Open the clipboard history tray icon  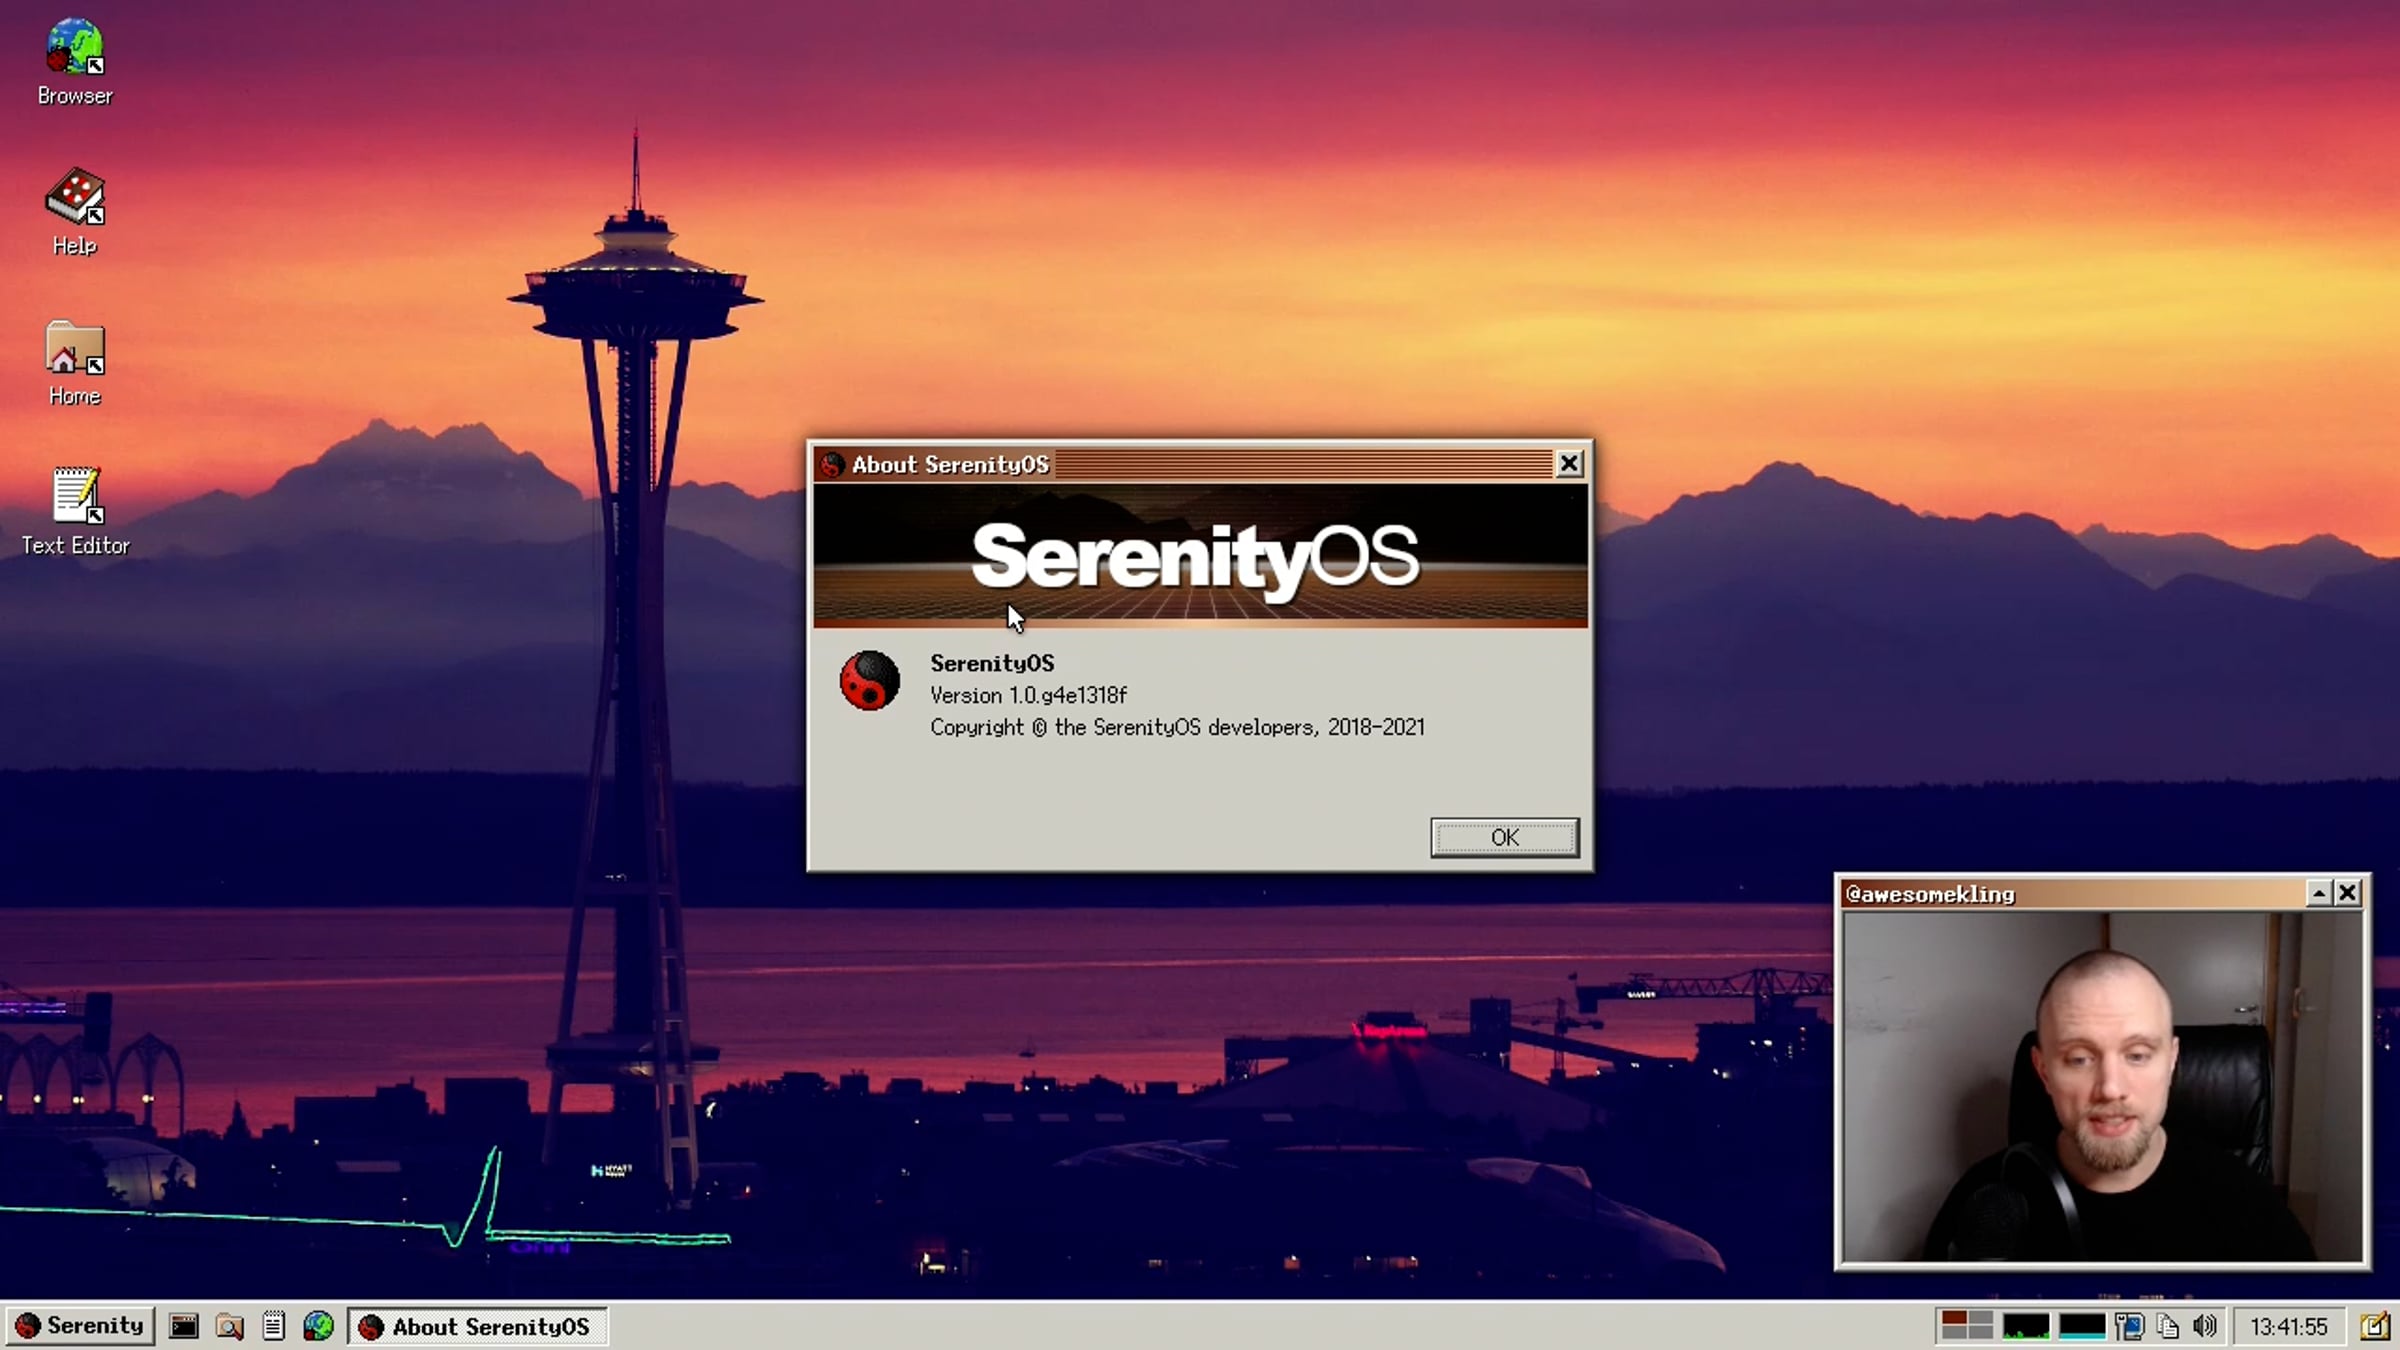click(2167, 1326)
